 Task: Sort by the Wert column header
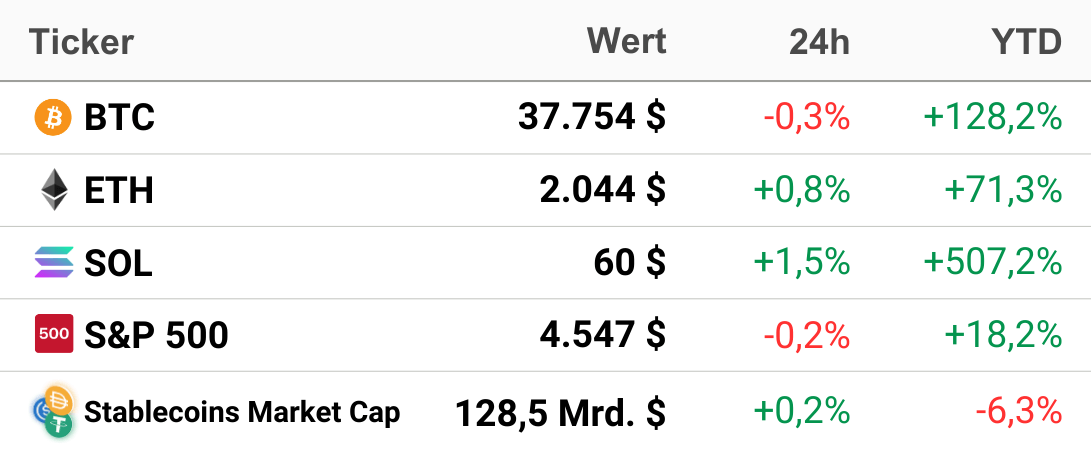[627, 41]
